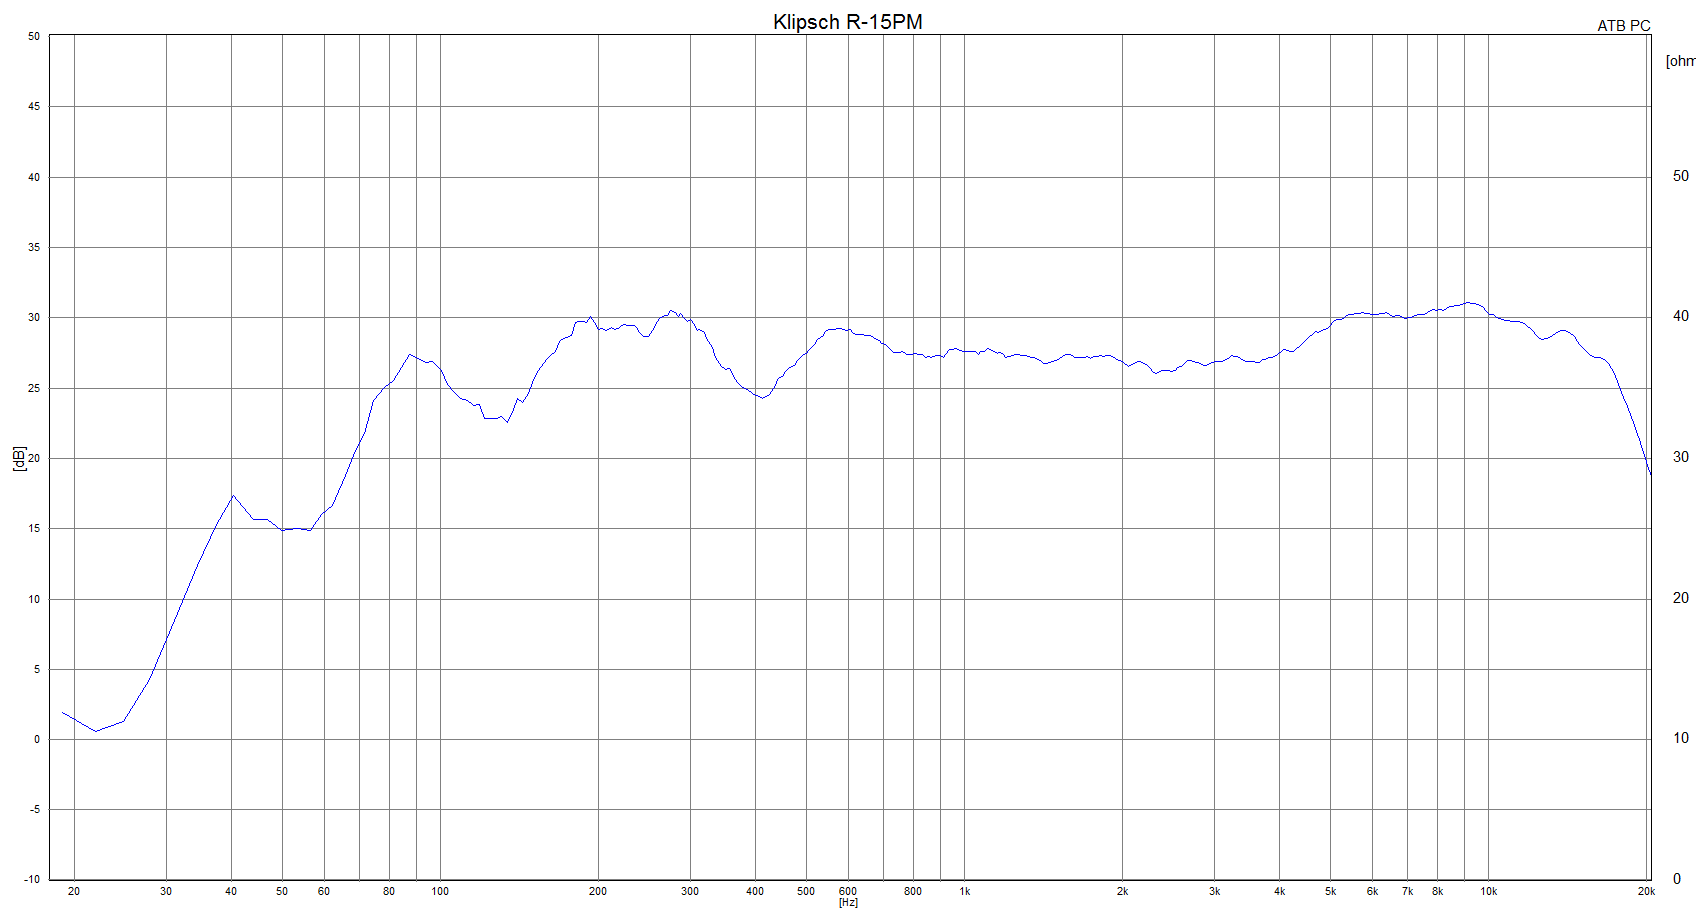Click the 6k frequency label
The image size is (1696, 919).
[1373, 891]
